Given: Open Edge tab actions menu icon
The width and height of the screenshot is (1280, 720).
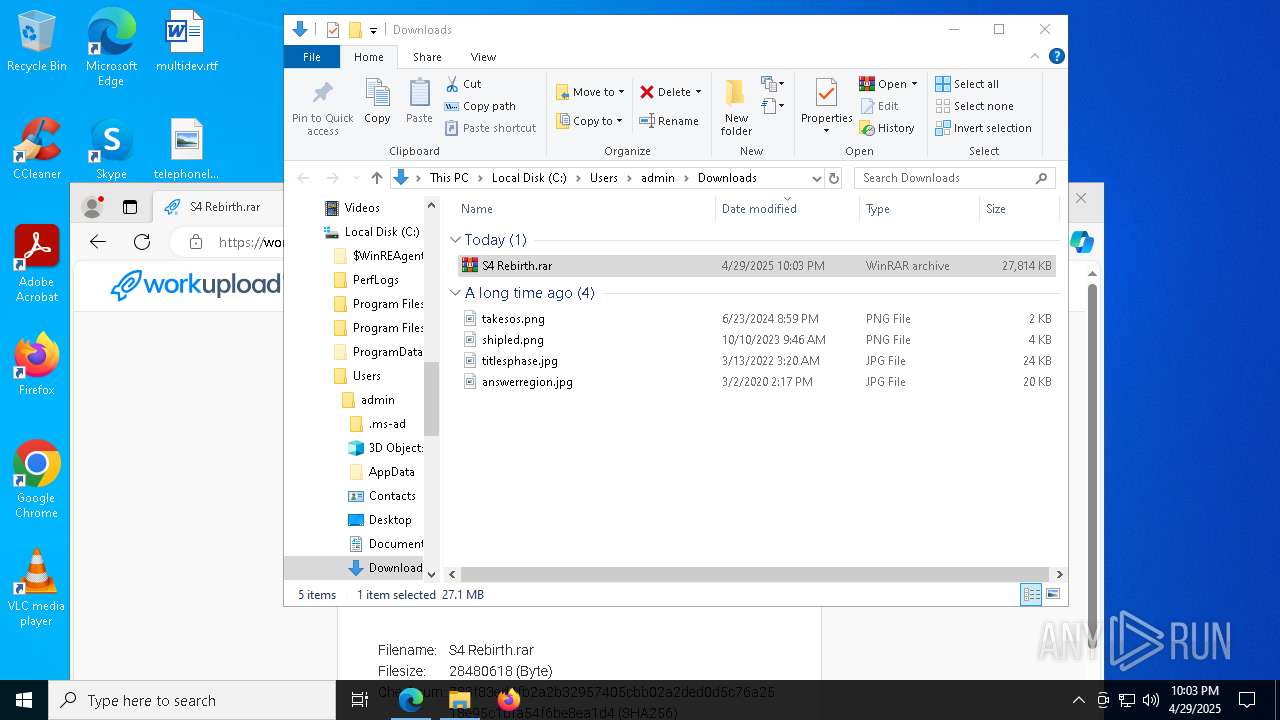Looking at the screenshot, I should coord(130,207).
